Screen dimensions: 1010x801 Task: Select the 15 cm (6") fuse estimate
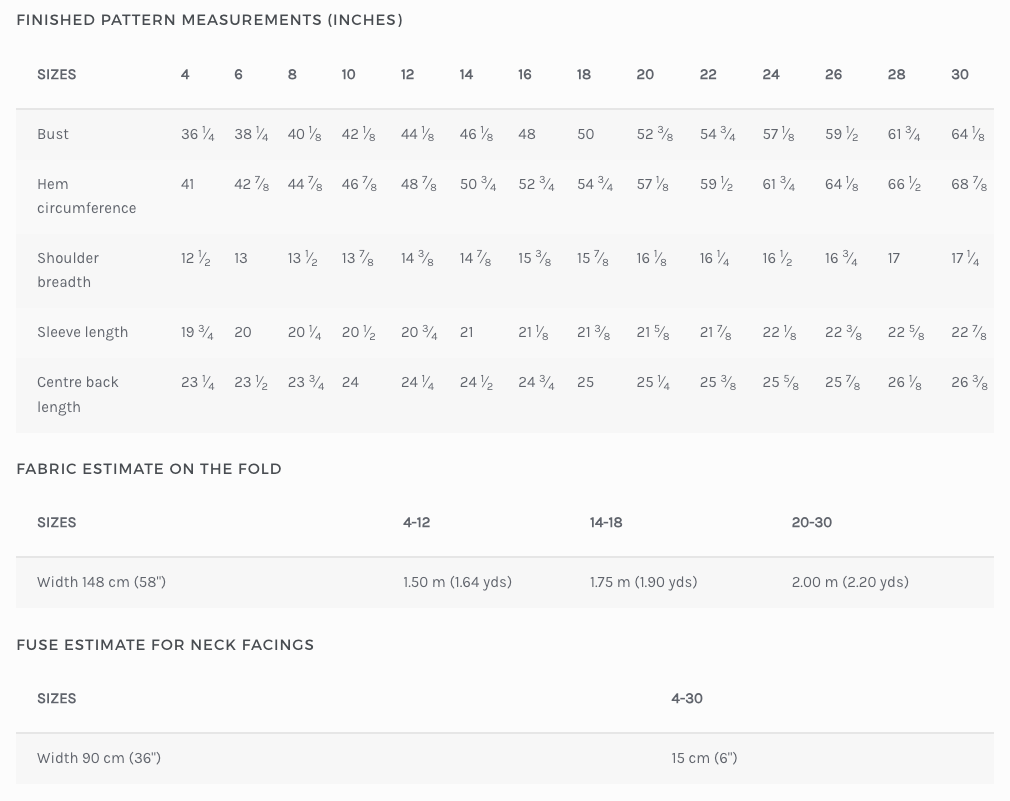point(704,758)
